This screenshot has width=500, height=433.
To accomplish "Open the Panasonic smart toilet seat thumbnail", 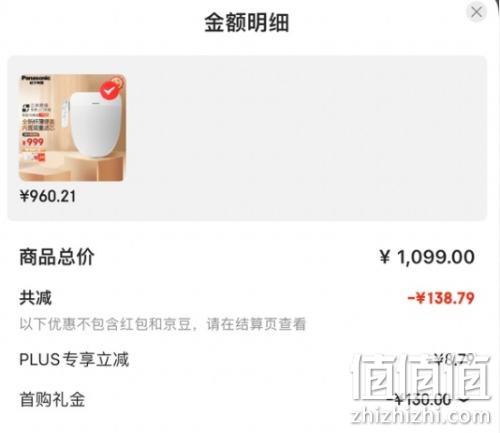I will [72, 128].
